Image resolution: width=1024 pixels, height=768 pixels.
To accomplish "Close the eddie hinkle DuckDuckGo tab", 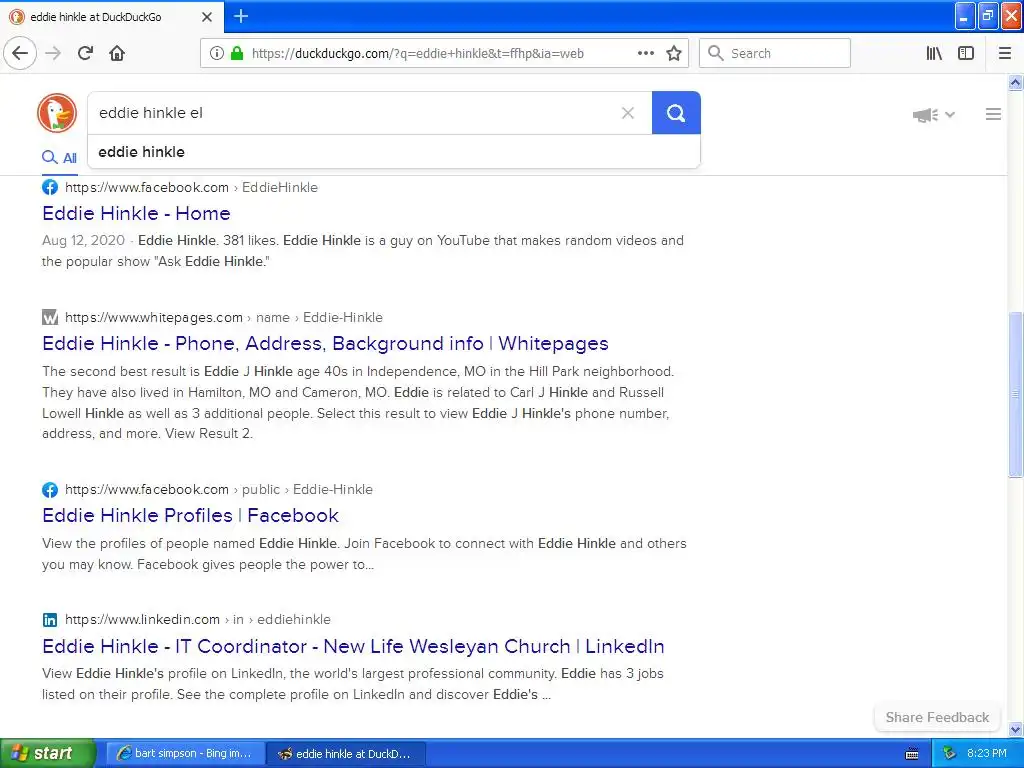I will 206,17.
